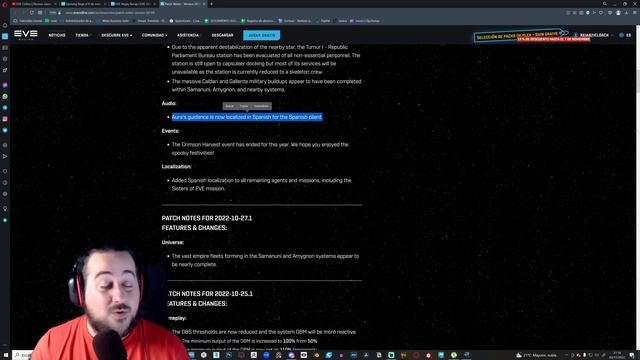Click the Buscar option in selection popup
This screenshot has height=360, width=640.
click(229, 106)
